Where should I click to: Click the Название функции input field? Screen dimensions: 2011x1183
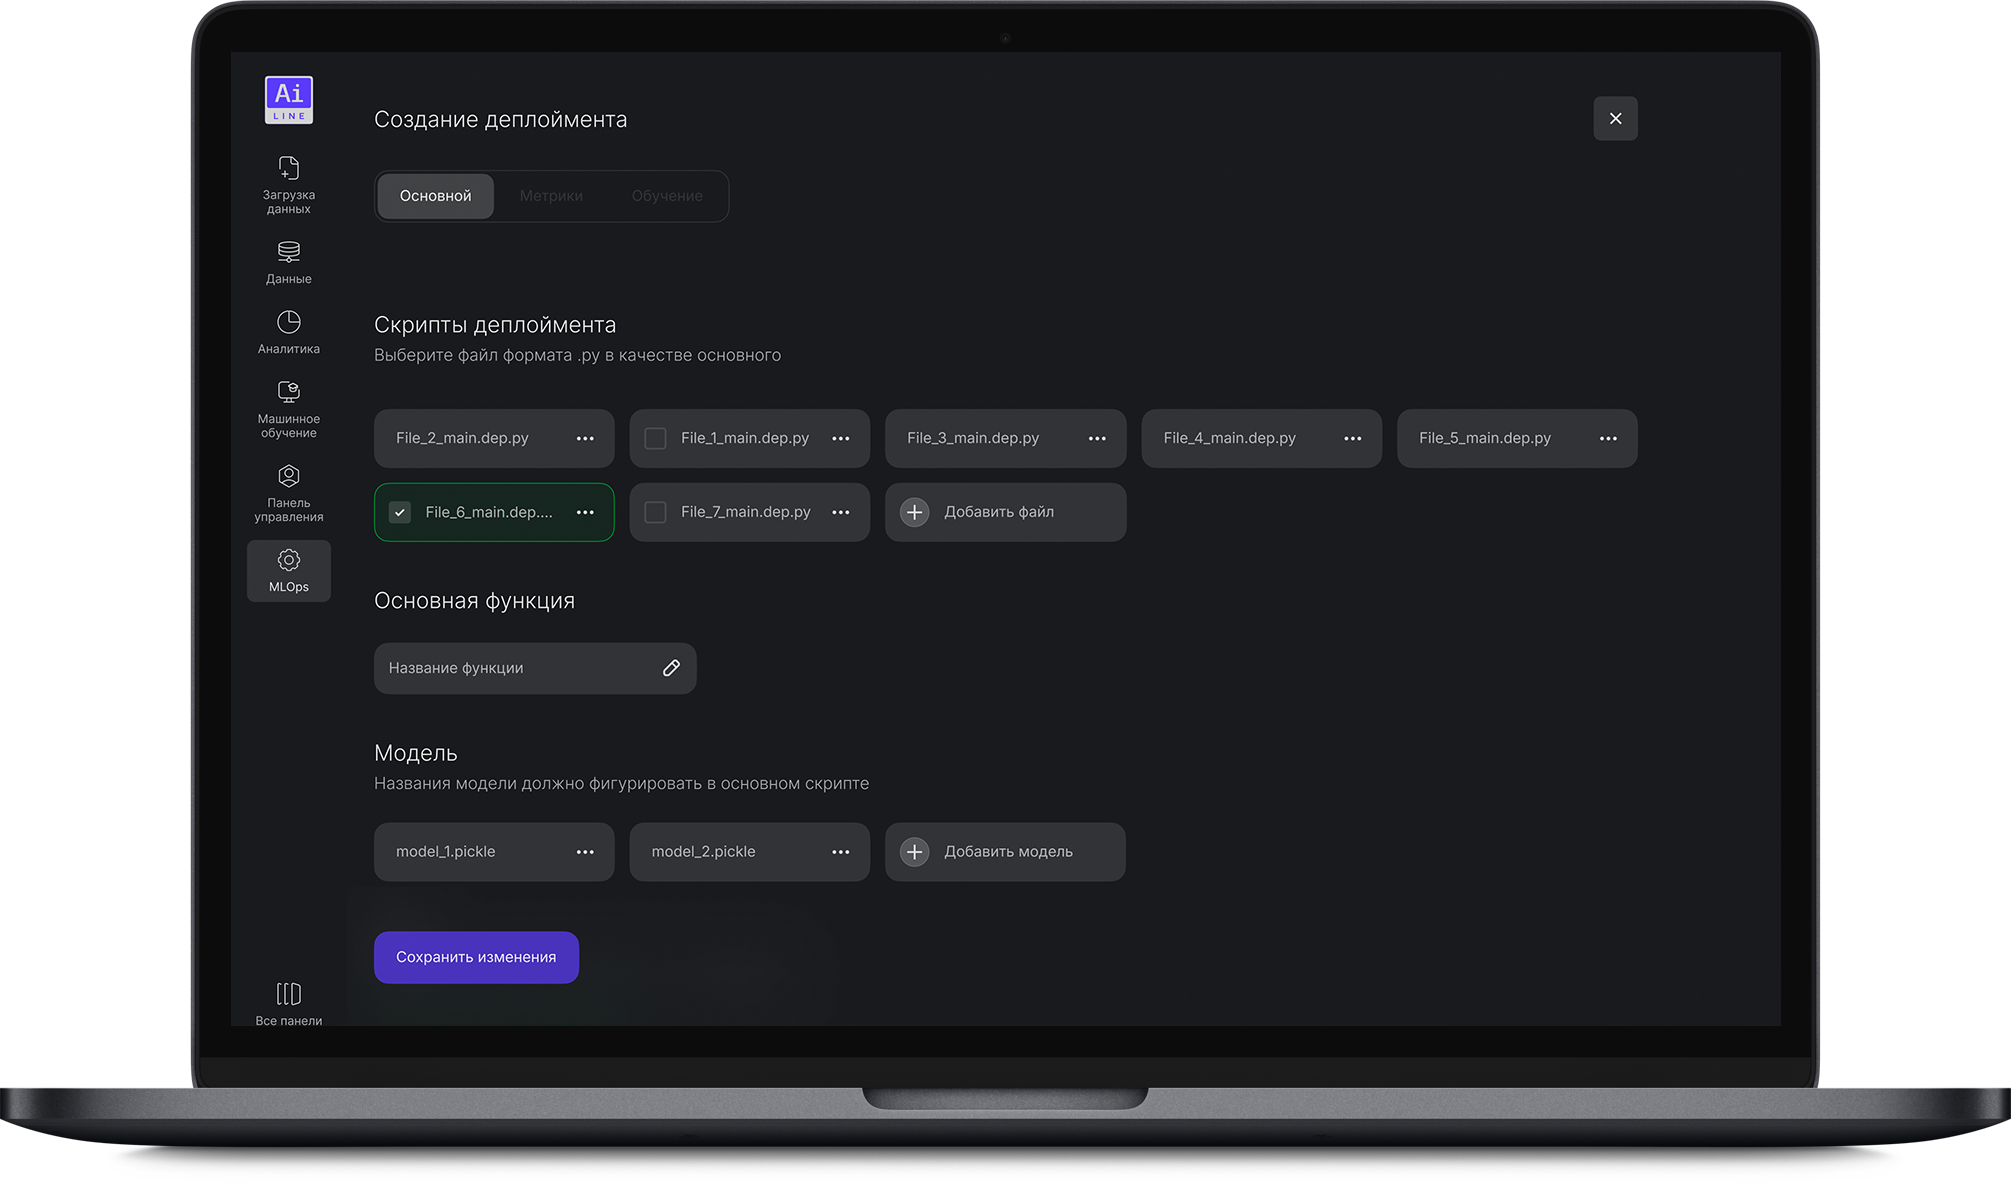tap(515, 668)
